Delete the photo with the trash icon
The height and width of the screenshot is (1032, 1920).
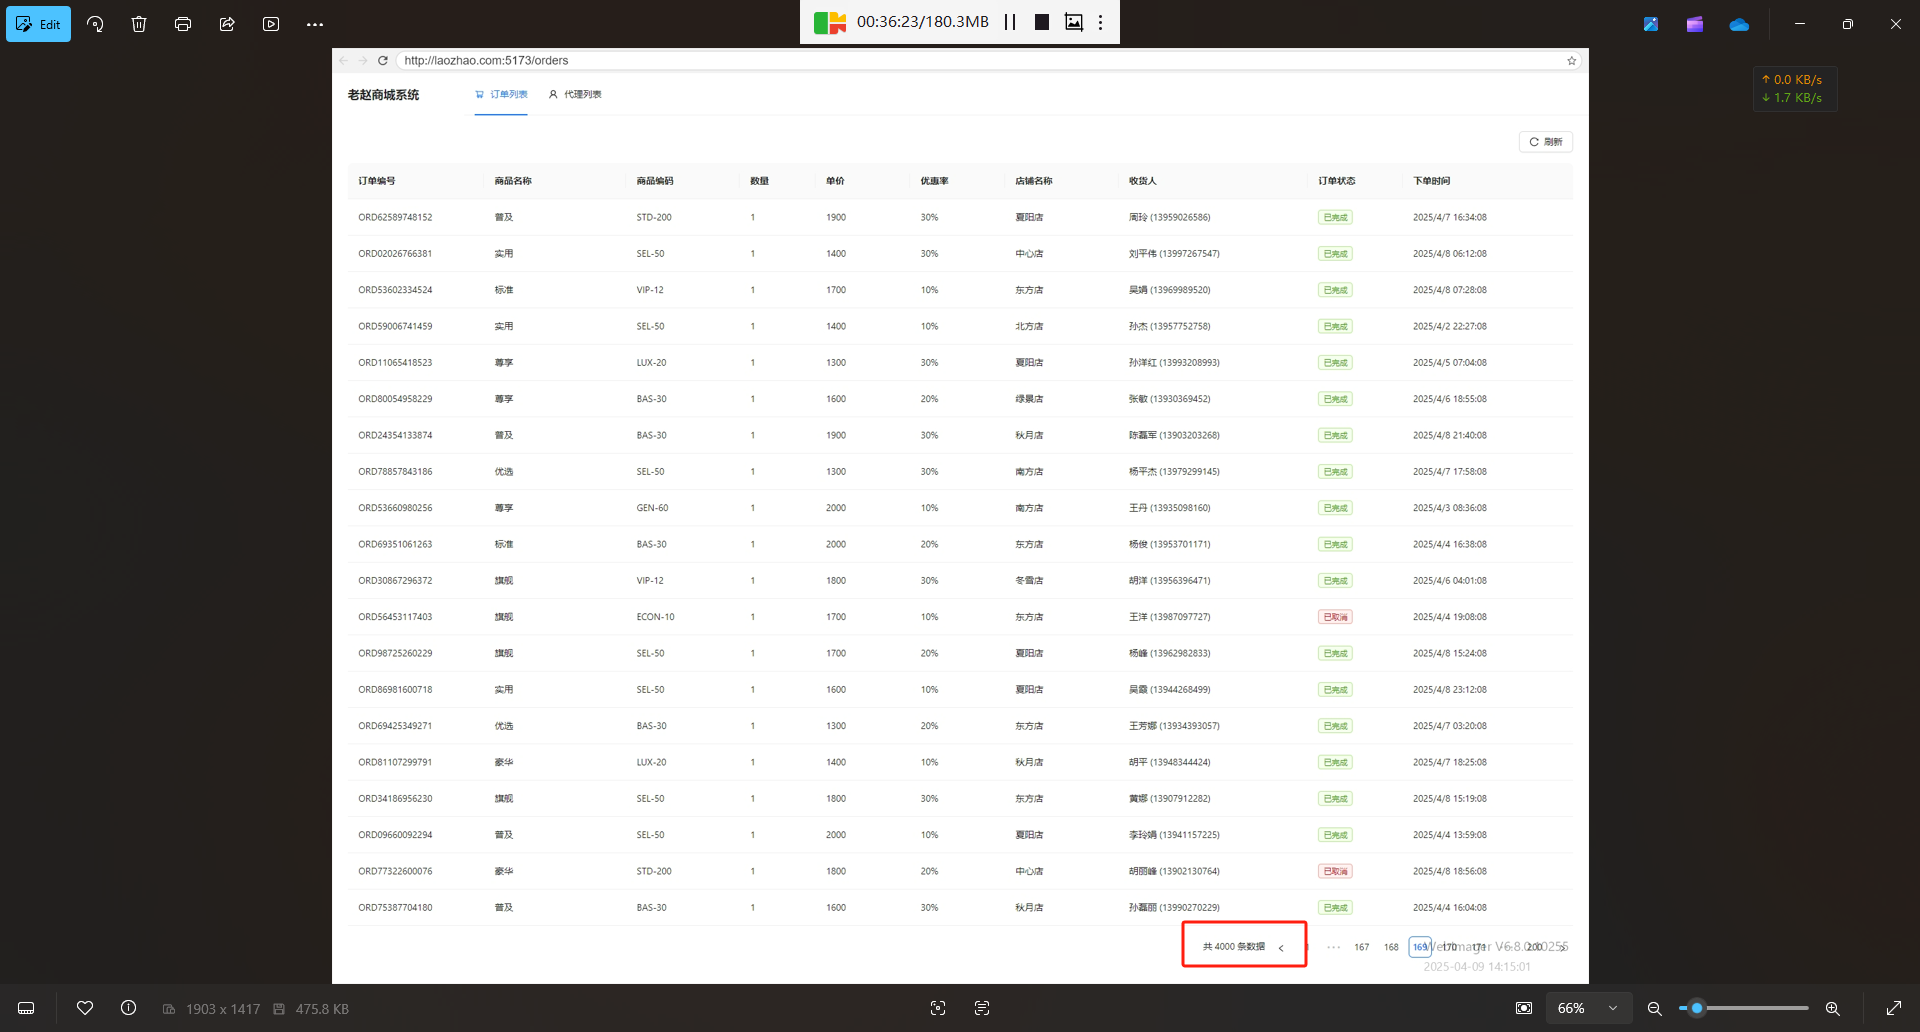[x=139, y=24]
